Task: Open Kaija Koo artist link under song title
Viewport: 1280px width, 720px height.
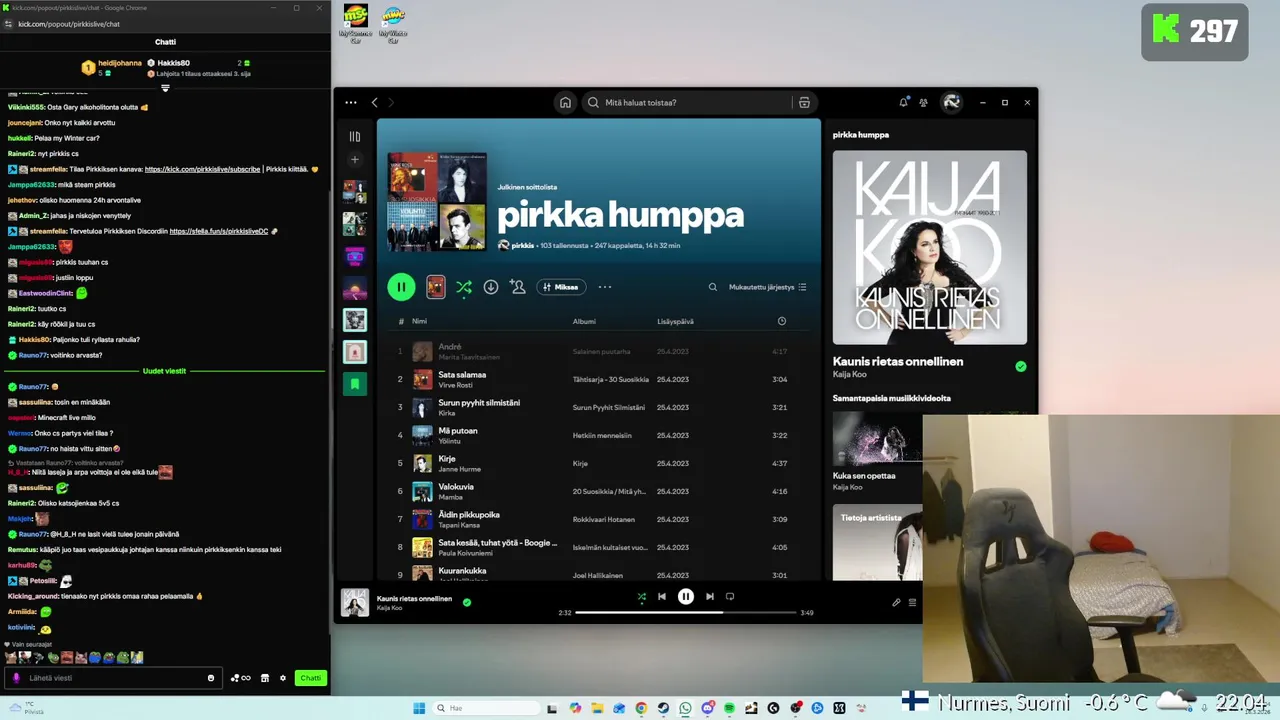Action: (x=850, y=374)
